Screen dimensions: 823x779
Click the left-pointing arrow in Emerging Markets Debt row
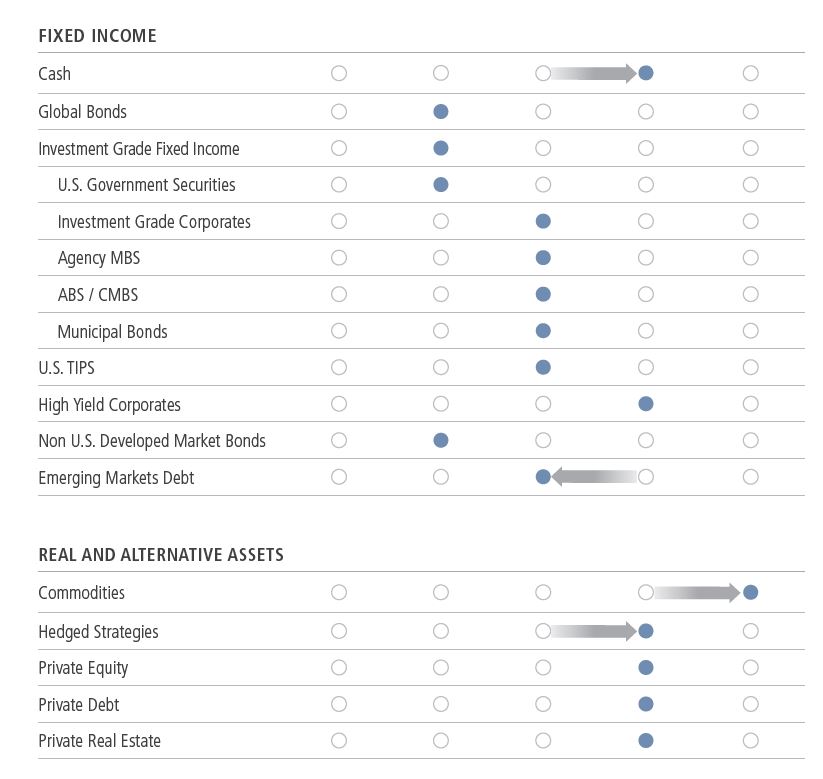pyautogui.click(x=594, y=477)
